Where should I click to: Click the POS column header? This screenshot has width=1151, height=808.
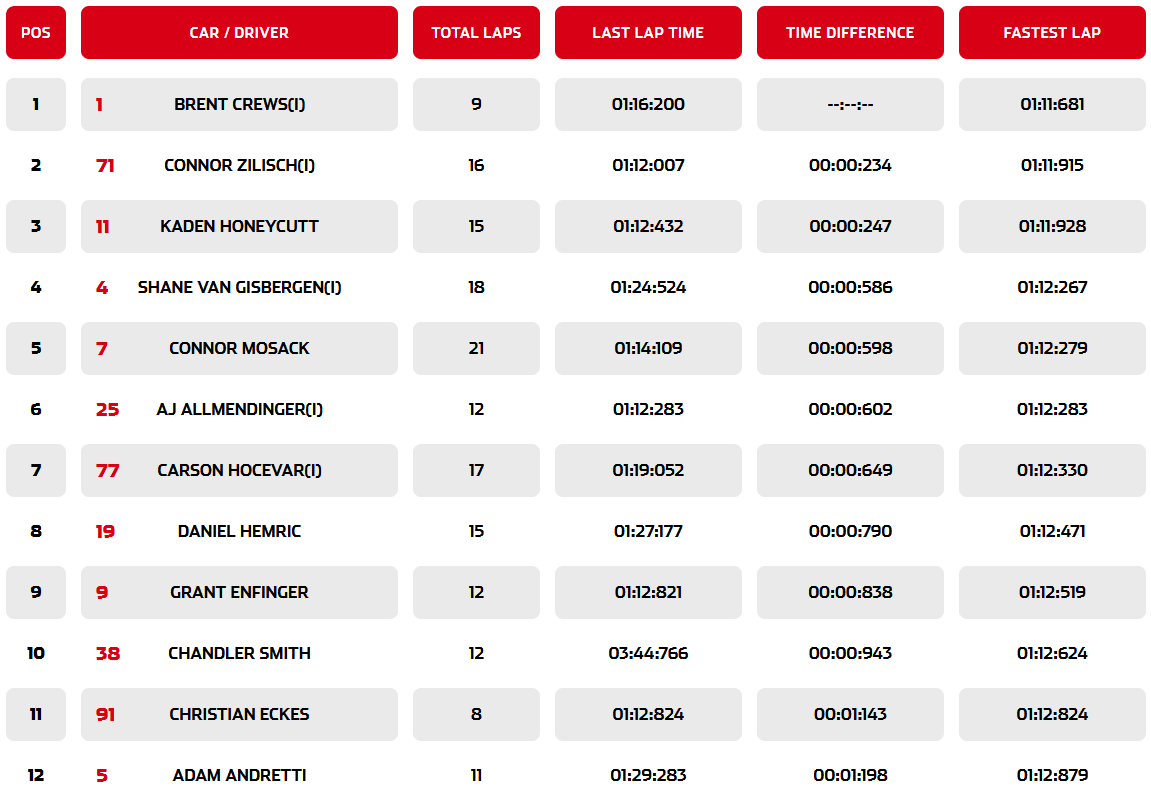coord(35,32)
